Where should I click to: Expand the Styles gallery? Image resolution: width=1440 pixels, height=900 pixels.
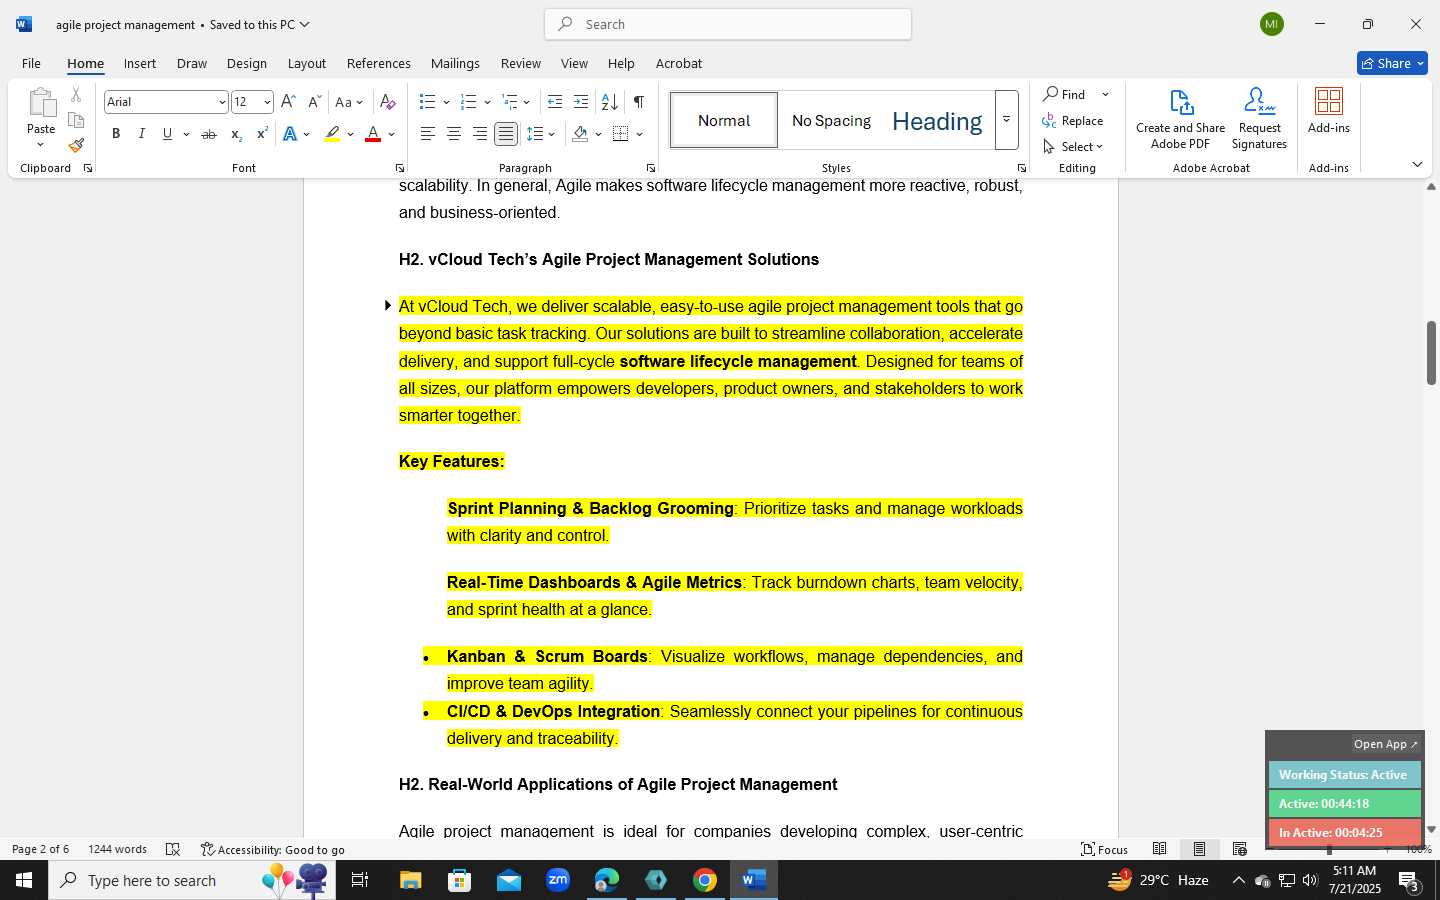1007,120
